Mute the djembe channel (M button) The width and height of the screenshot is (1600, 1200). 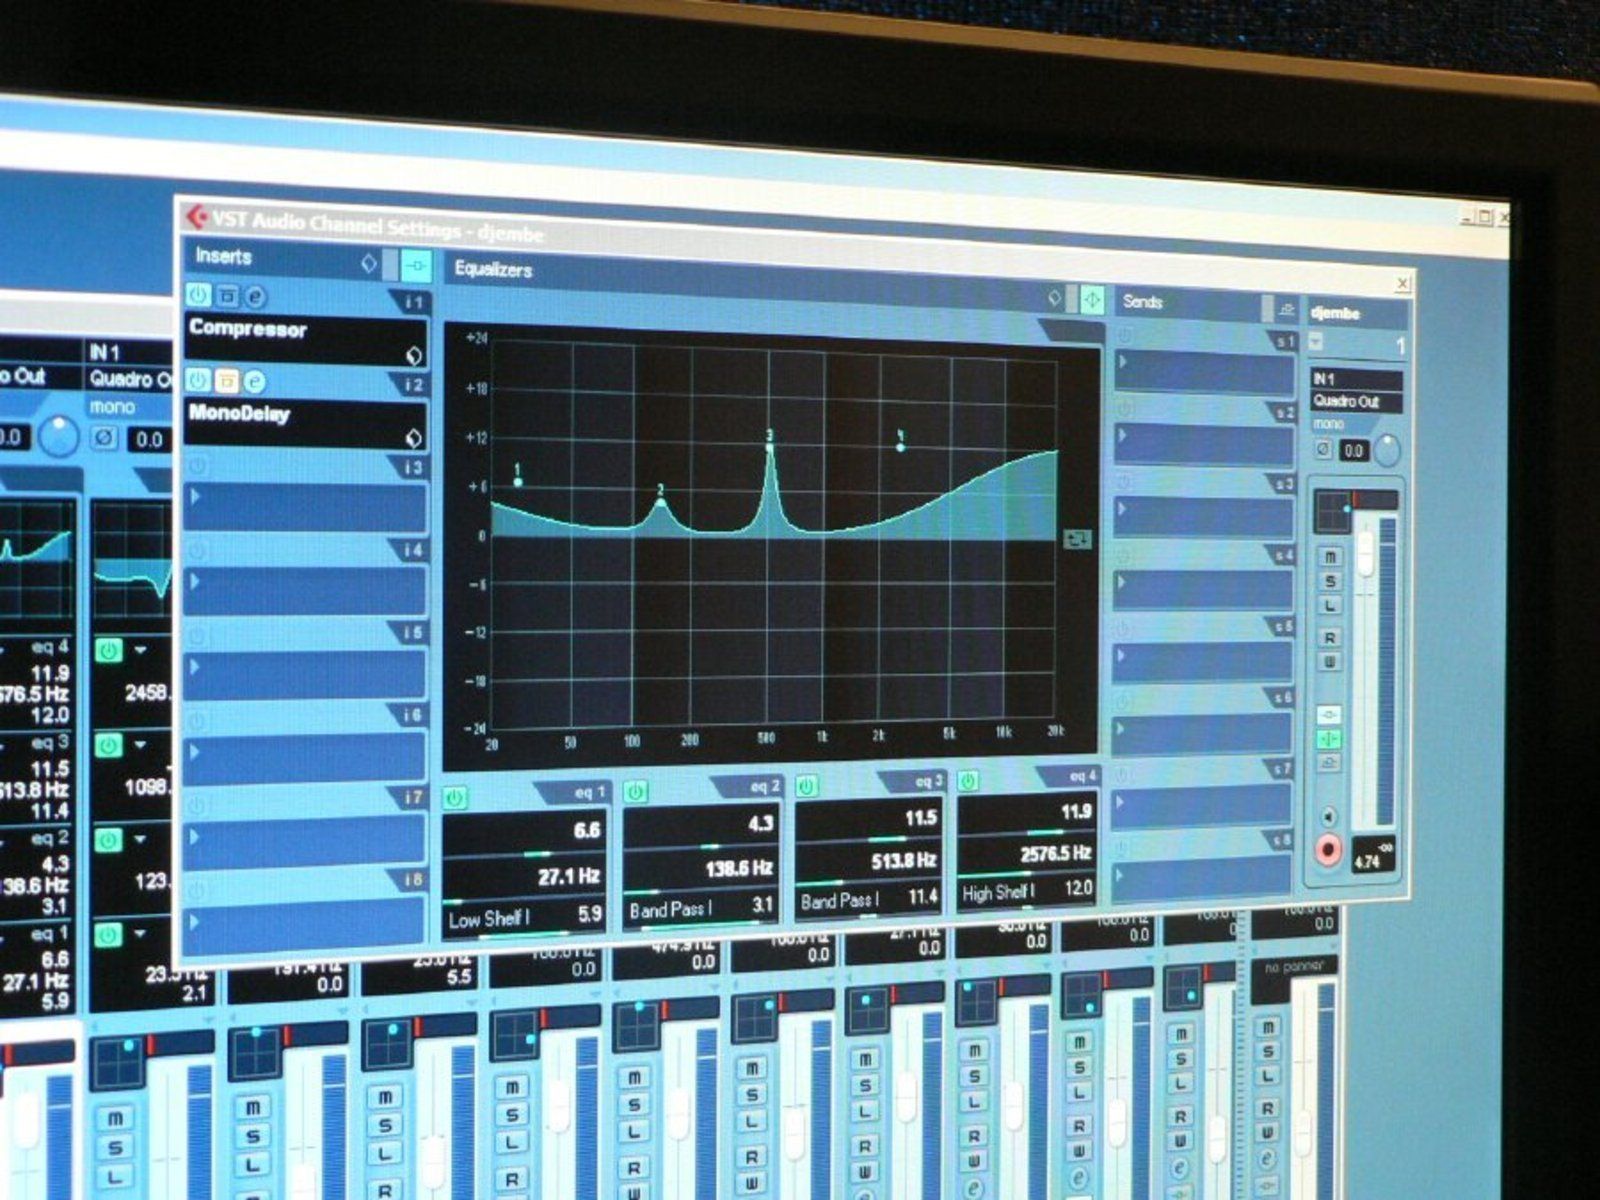point(1330,558)
